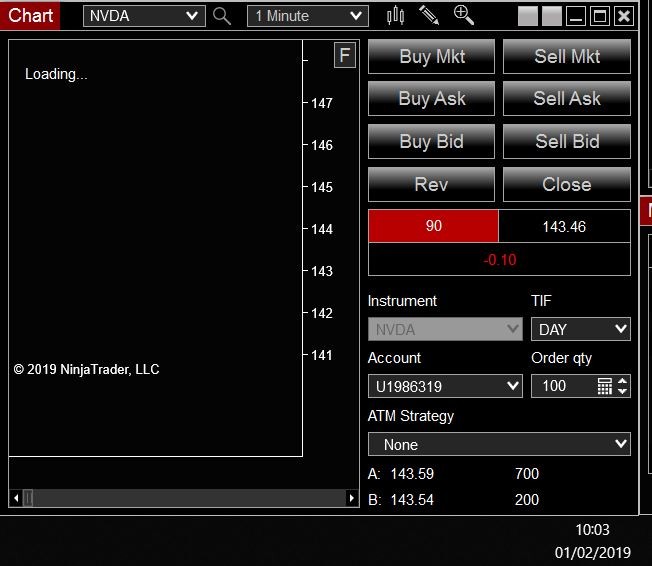The width and height of the screenshot is (652, 566).
Task: Click the -0.10 PnL display
Action: [499, 260]
